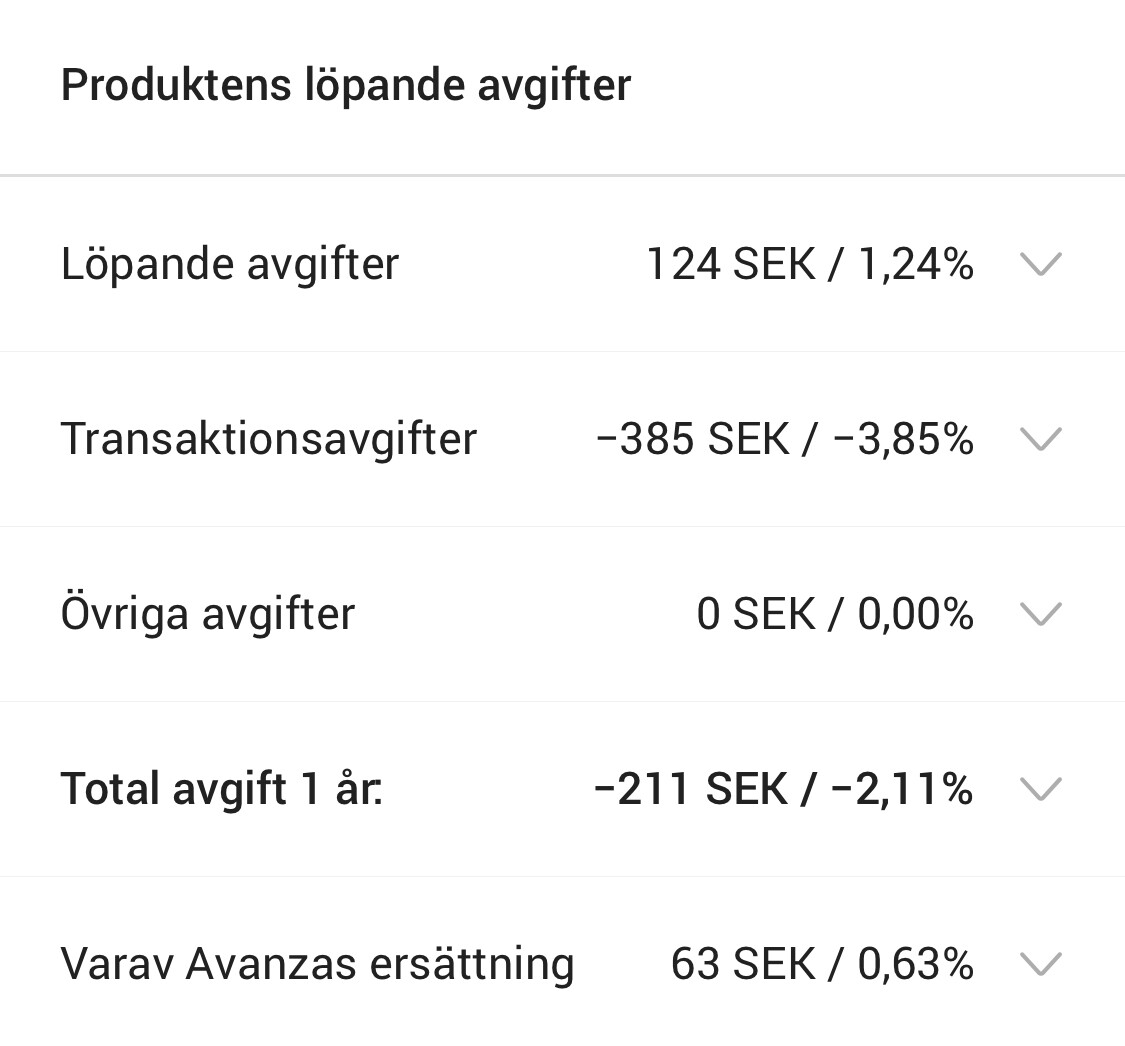Tap the 63 SEK amount
The image size is (1125, 1046).
pos(743,964)
